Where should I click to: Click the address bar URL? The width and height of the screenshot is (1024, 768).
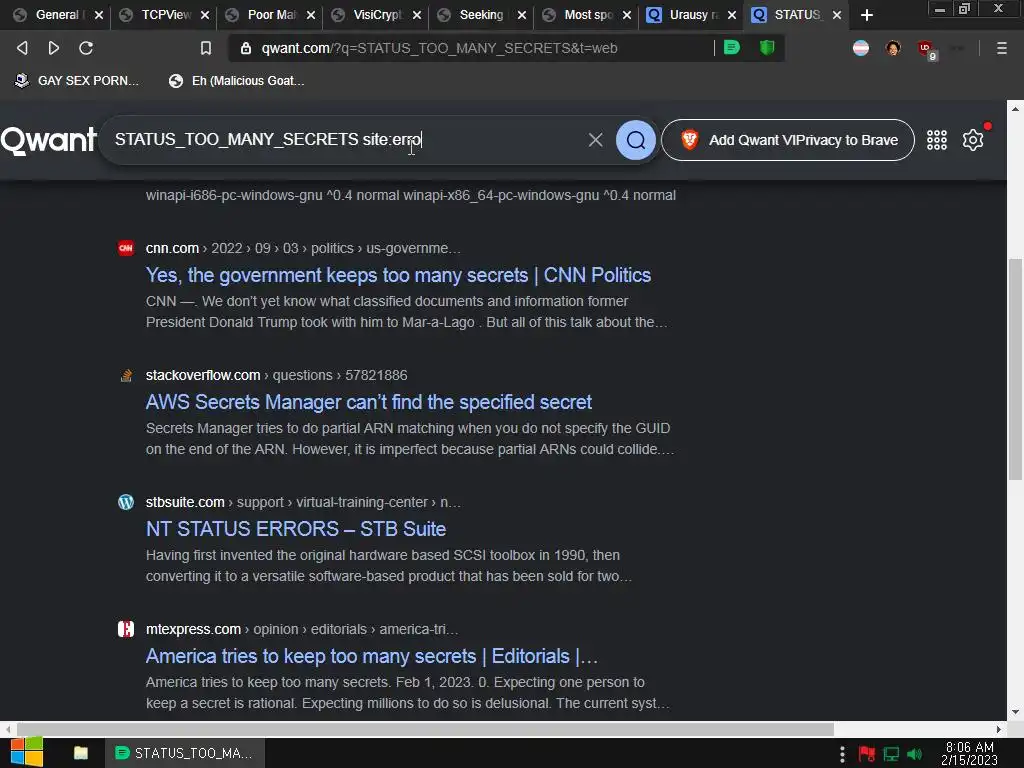point(439,48)
